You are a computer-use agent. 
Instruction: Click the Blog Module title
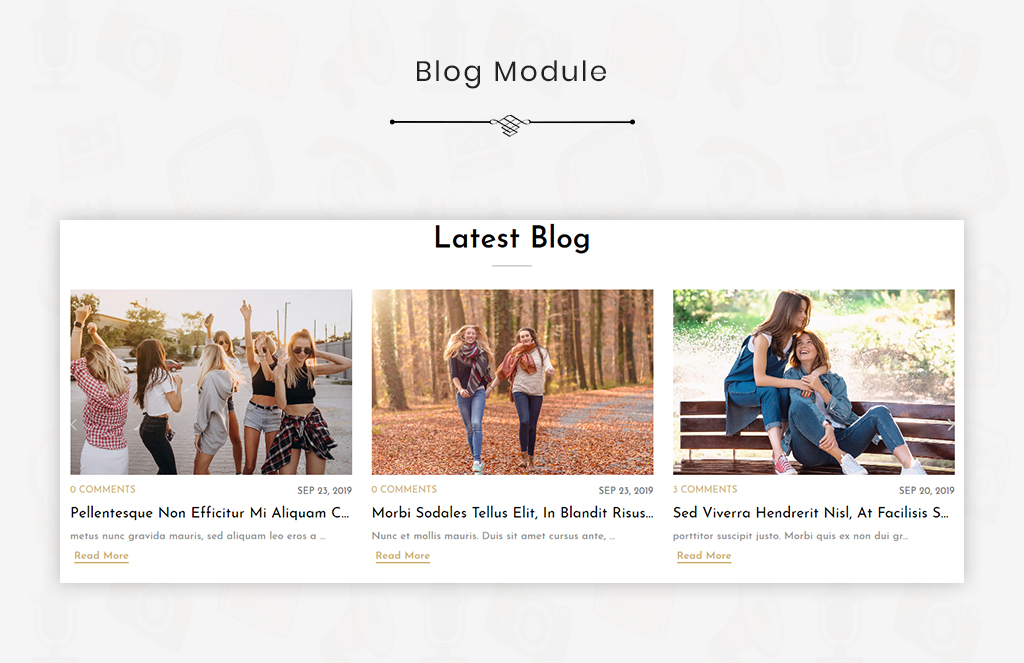pyautogui.click(x=511, y=72)
